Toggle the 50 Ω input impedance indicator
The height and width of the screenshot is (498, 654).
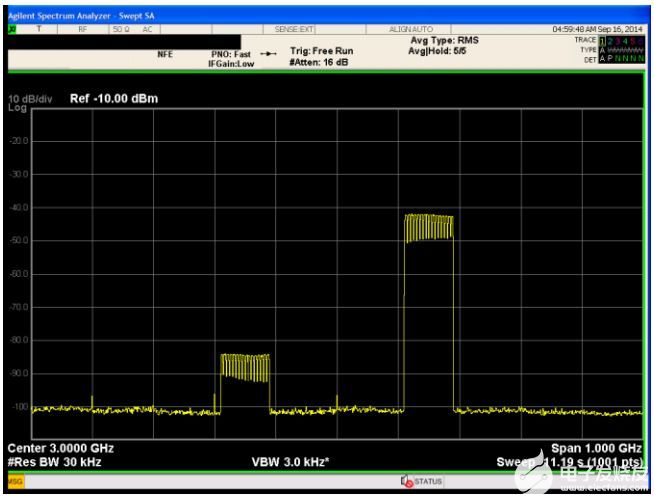click(x=119, y=30)
